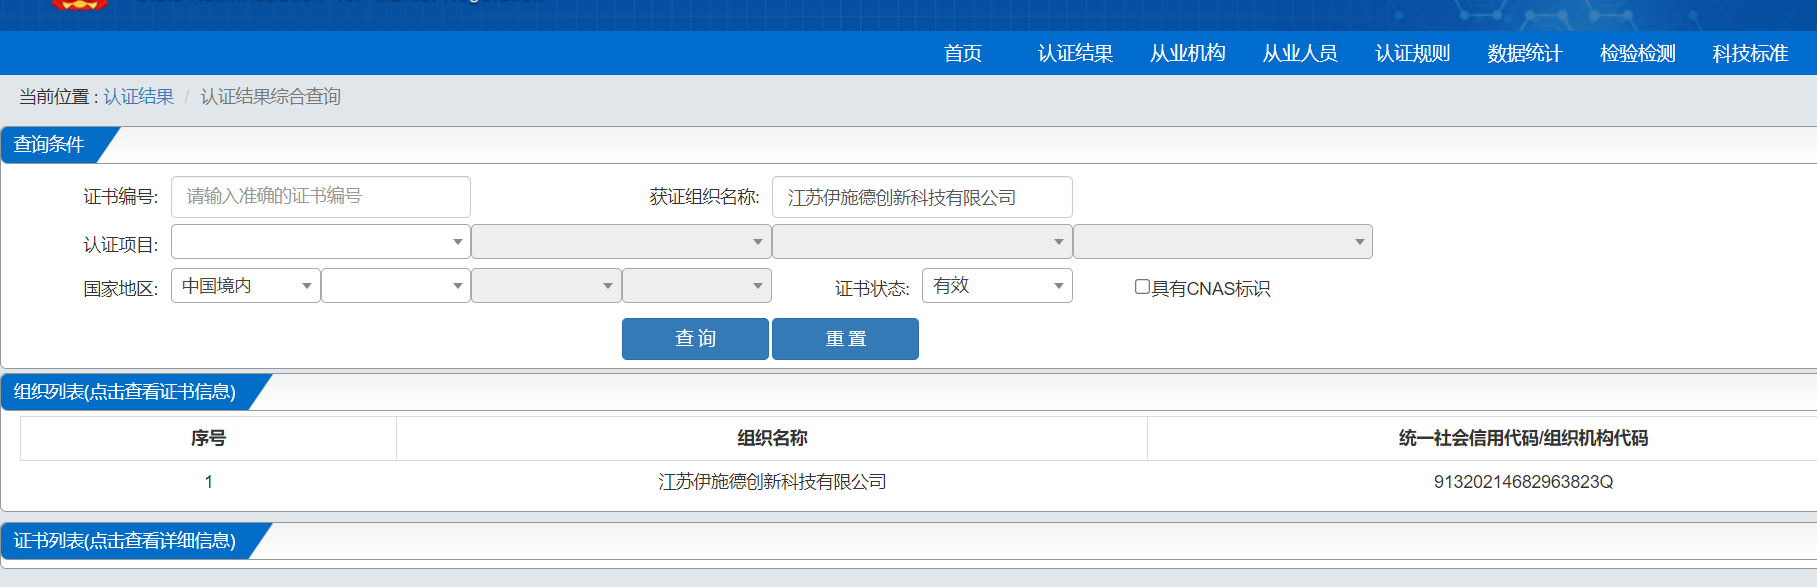Open 检验检测 in the nav bar
This screenshot has width=1817, height=587.
point(1638,54)
